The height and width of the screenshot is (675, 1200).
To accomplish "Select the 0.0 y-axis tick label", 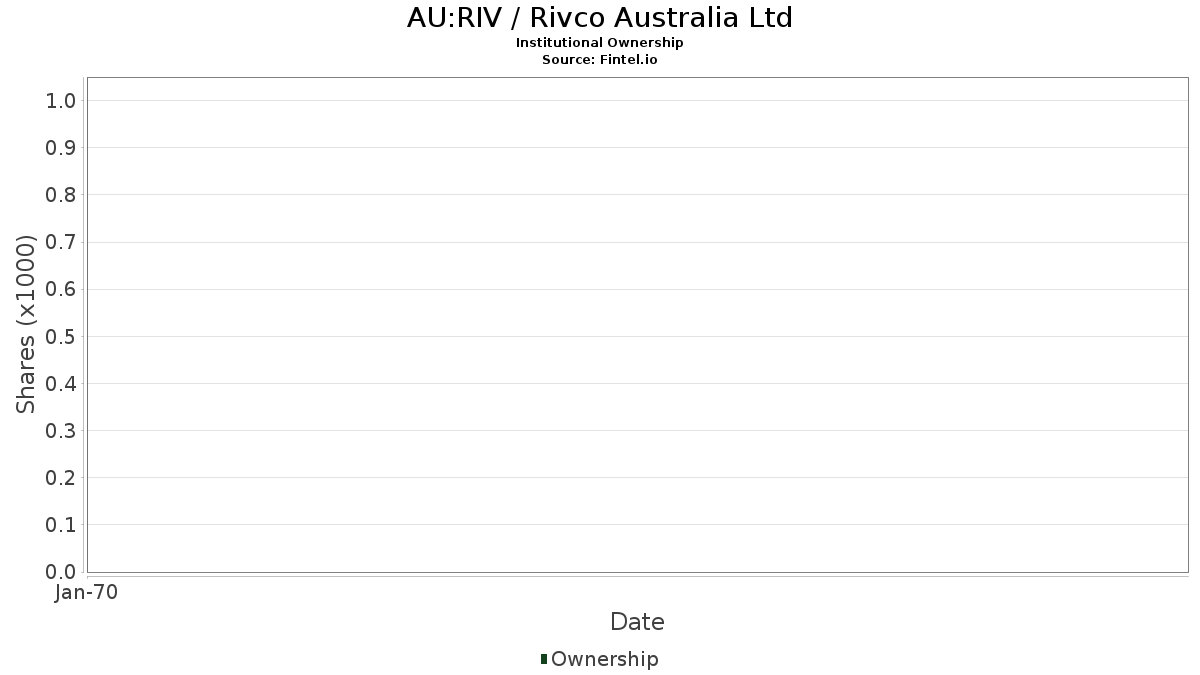I will click(61, 572).
